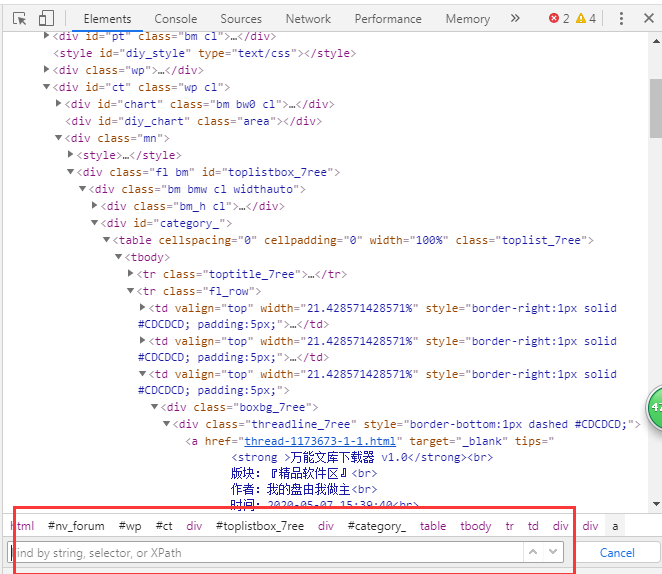Select the #toplistbox_7ree breadcrumb
Viewport: 662px width, 574px height.
pos(260,526)
